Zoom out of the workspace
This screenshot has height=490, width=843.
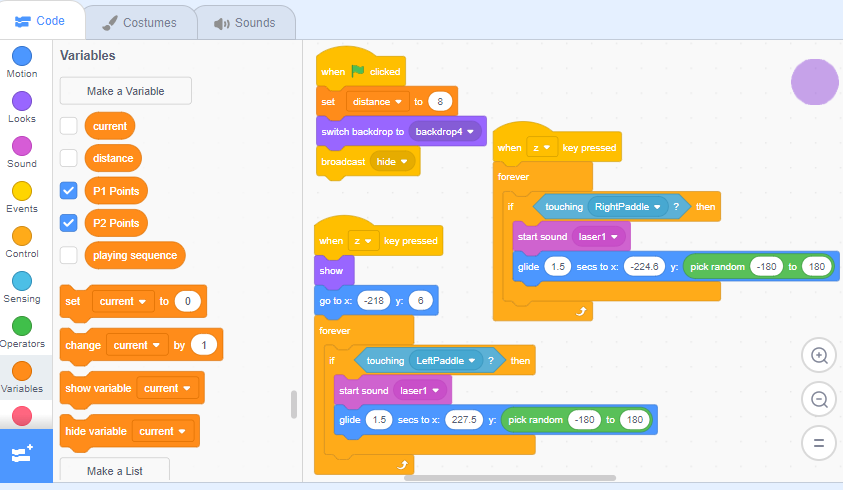click(x=819, y=400)
